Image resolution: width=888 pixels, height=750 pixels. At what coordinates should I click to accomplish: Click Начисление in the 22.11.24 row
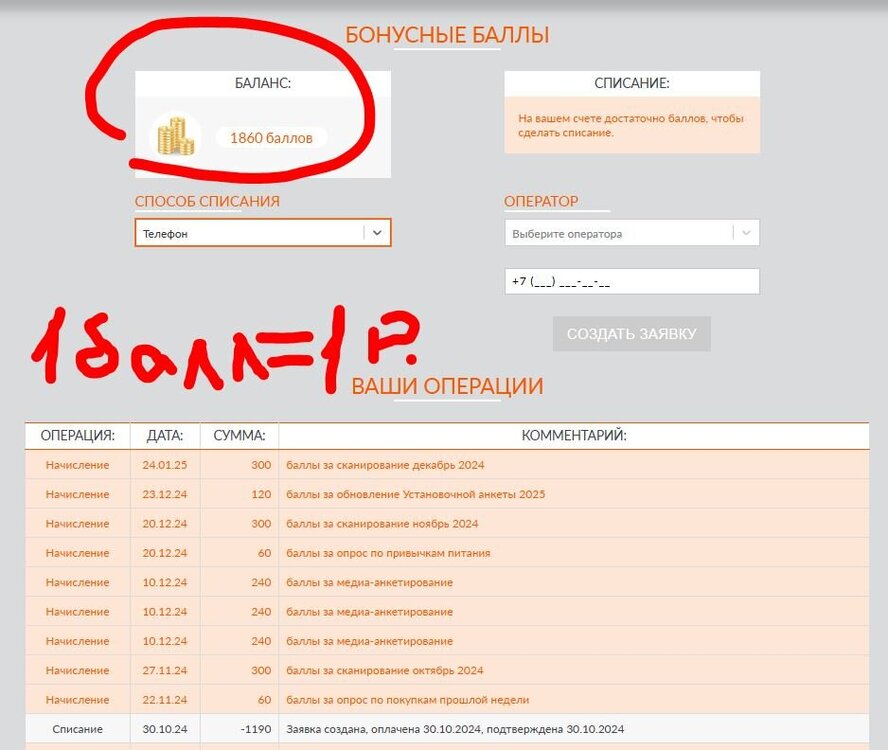pyautogui.click(x=78, y=700)
